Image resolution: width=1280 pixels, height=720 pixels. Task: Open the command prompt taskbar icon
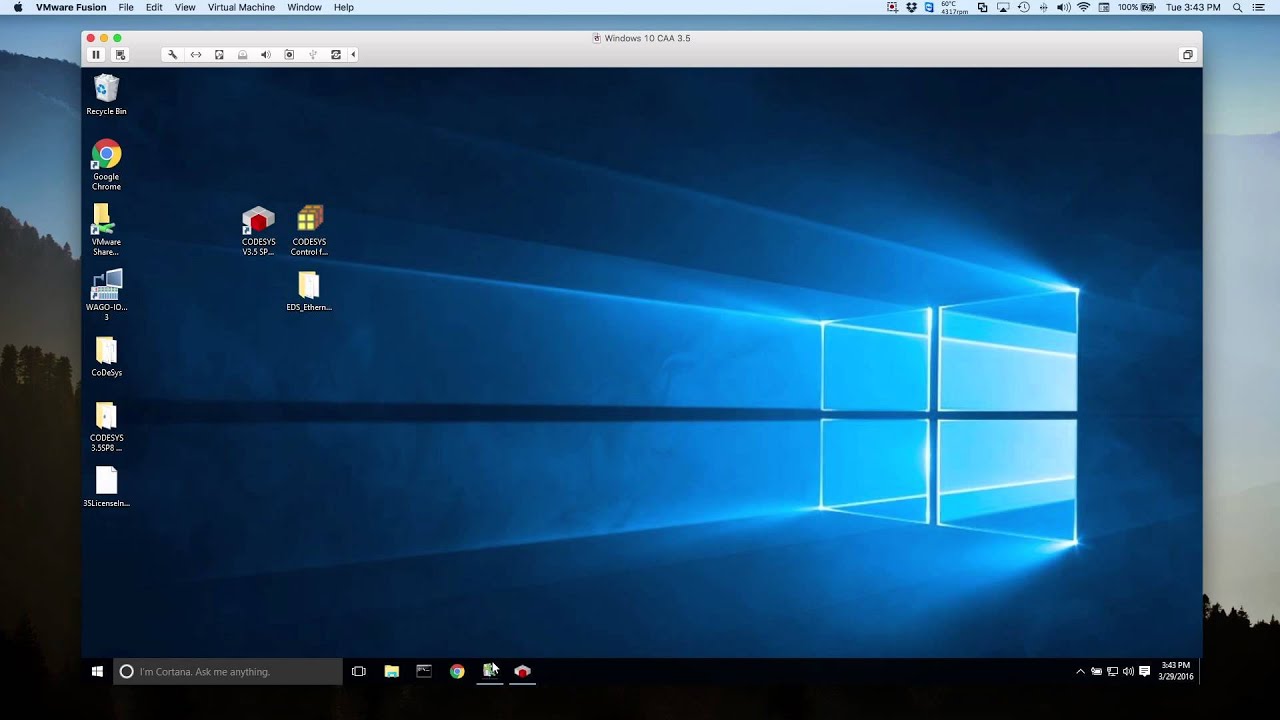(x=424, y=671)
